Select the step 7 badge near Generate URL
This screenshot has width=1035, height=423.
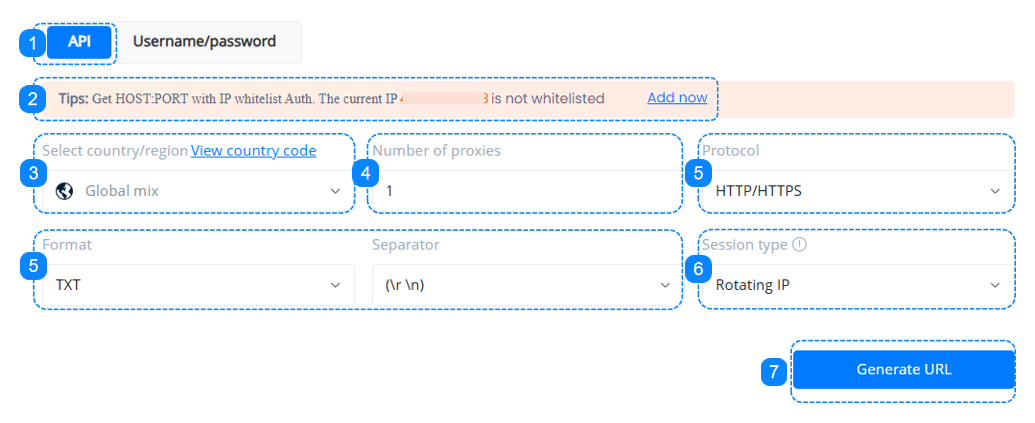click(771, 371)
